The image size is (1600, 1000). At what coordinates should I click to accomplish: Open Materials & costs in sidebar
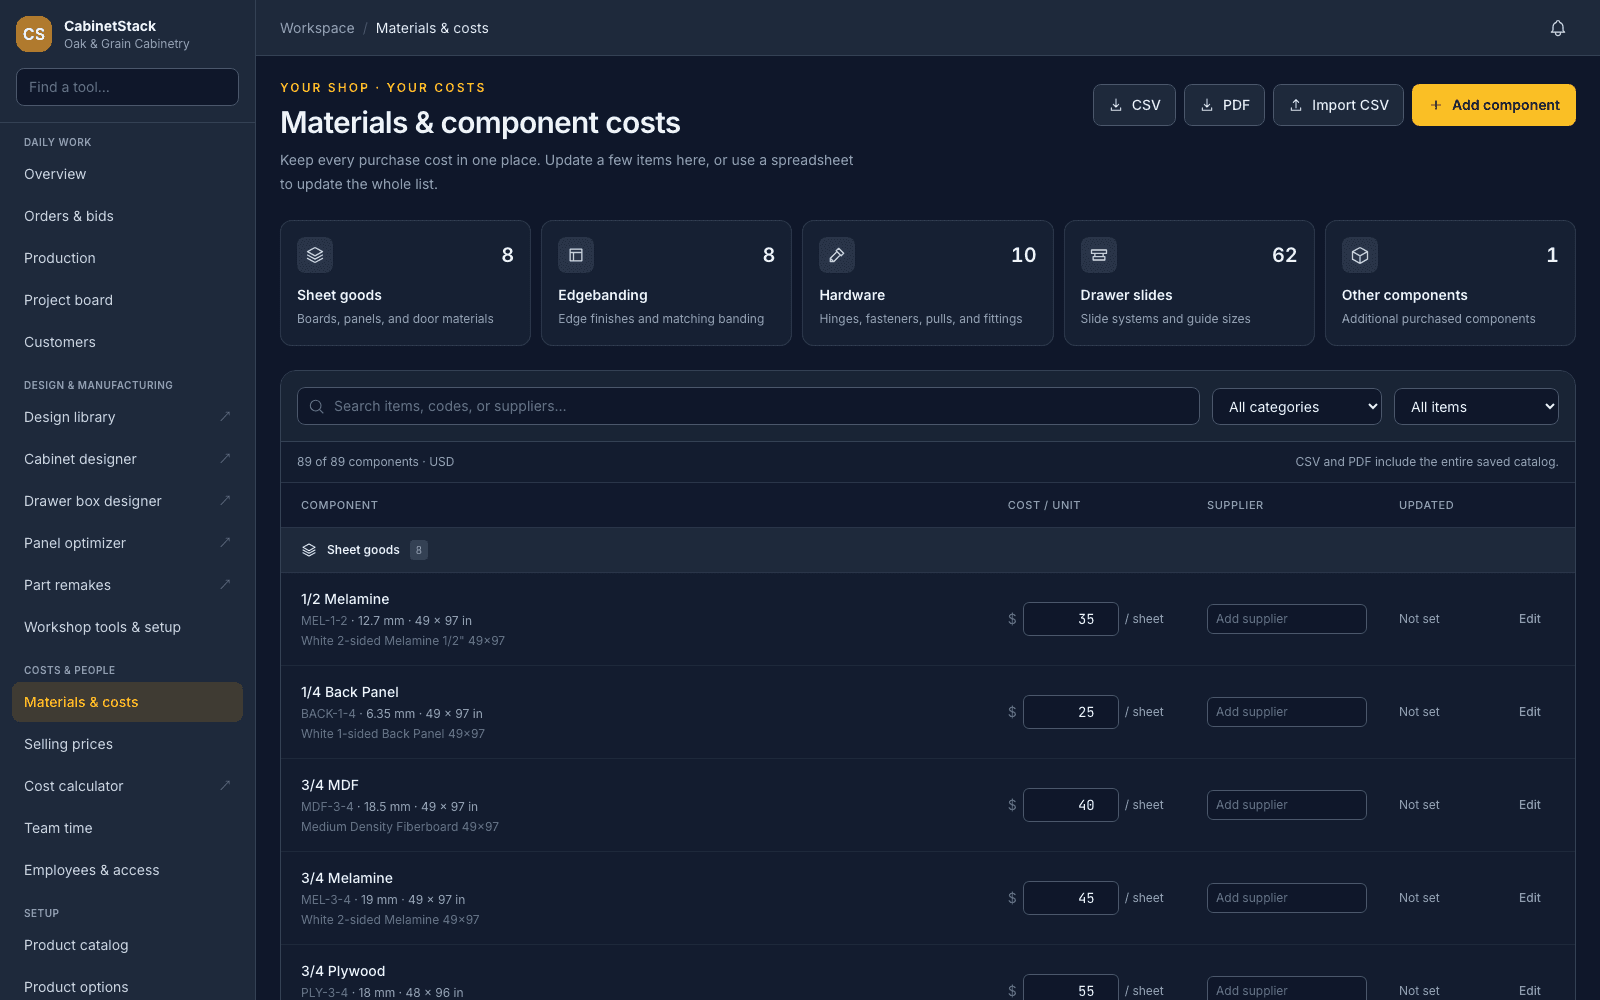(127, 702)
